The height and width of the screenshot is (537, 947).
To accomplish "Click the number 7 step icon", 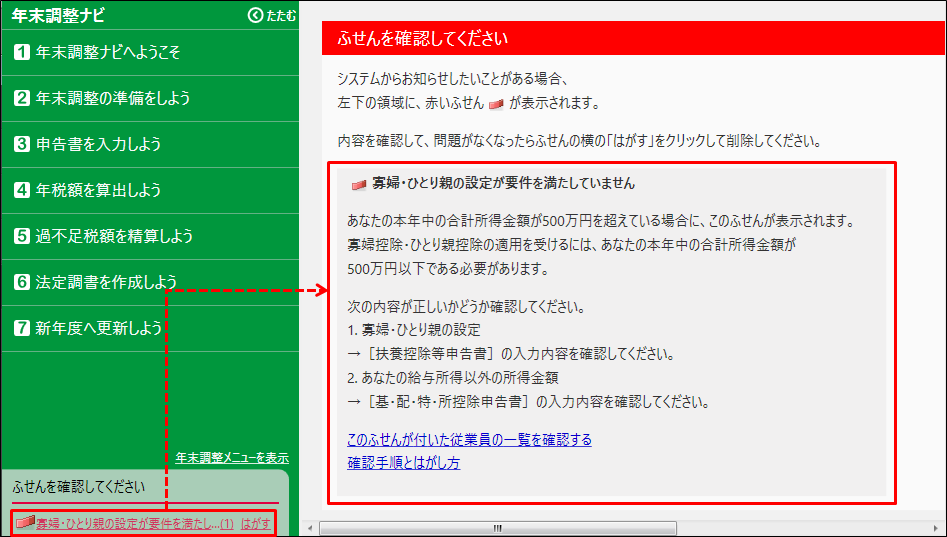I will (22, 328).
